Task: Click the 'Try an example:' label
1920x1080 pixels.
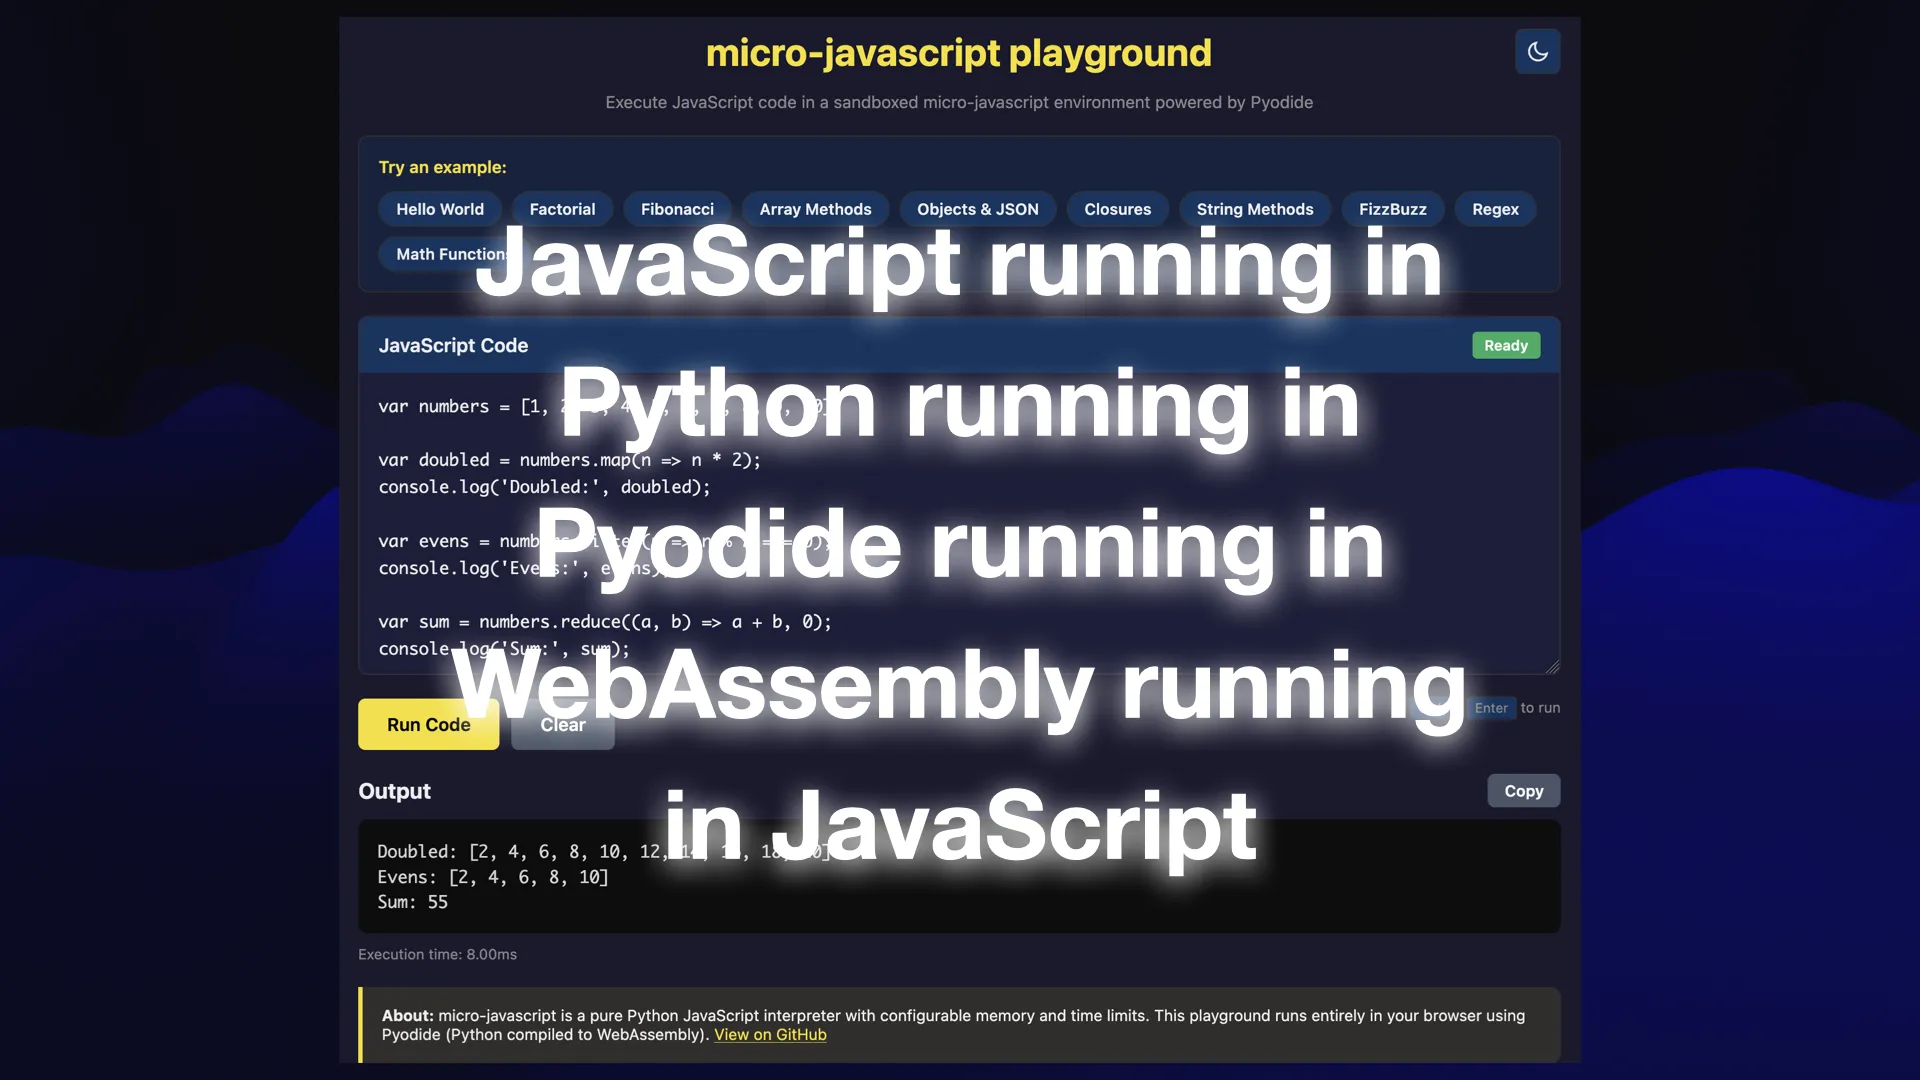Action: pos(442,167)
